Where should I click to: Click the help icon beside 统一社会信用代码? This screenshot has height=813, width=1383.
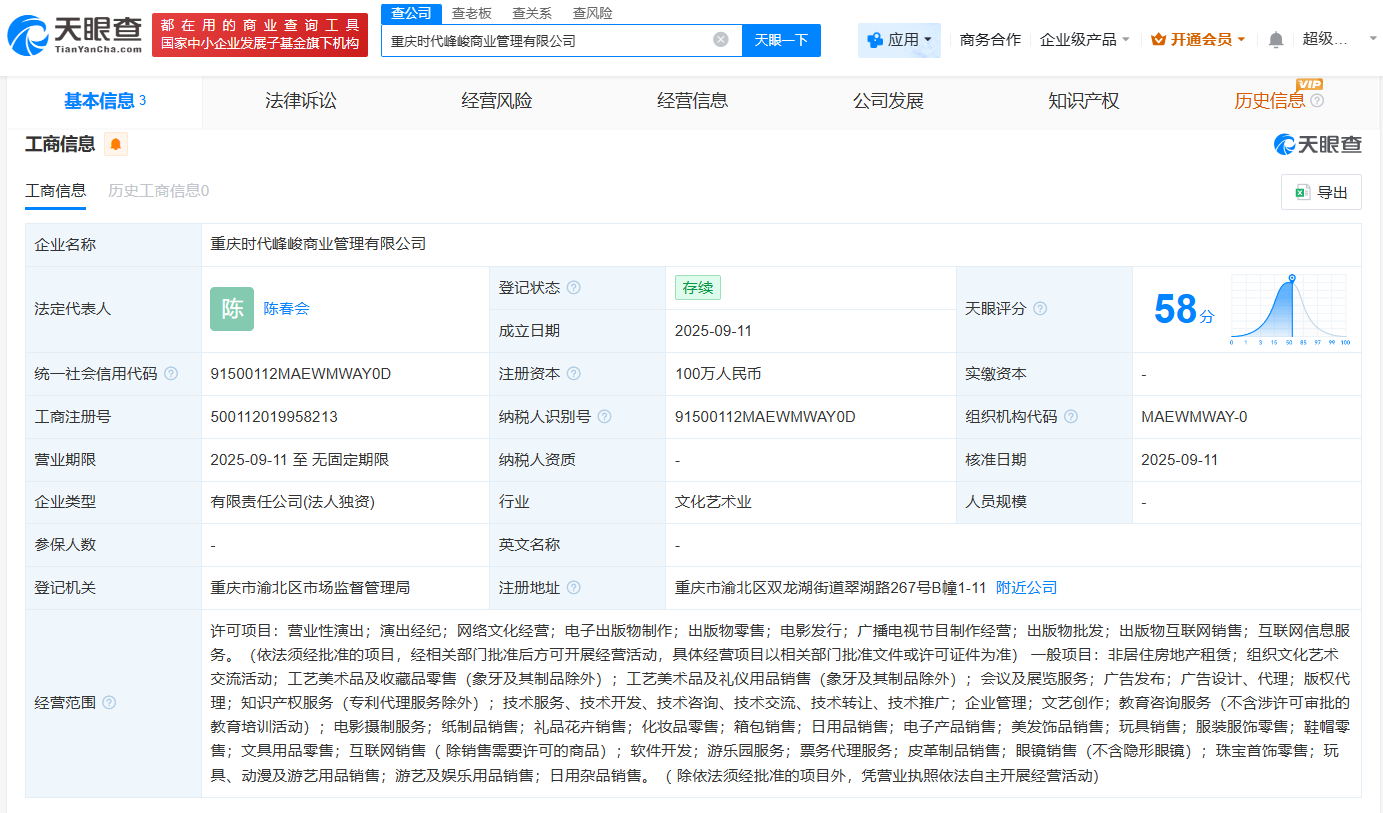[x=170, y=373]
